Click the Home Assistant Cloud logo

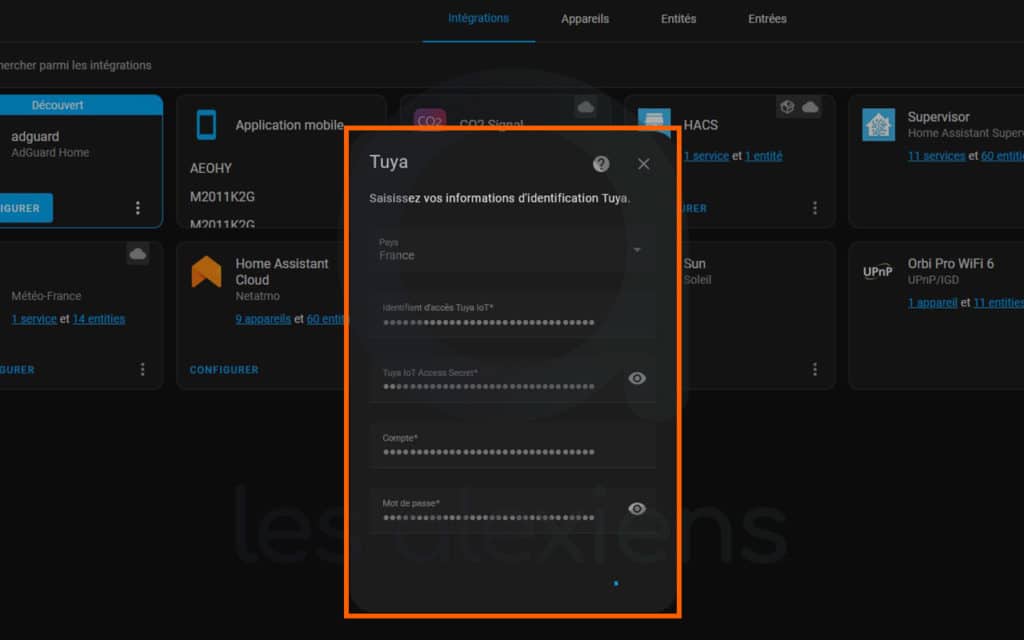(x=206, y=271)
